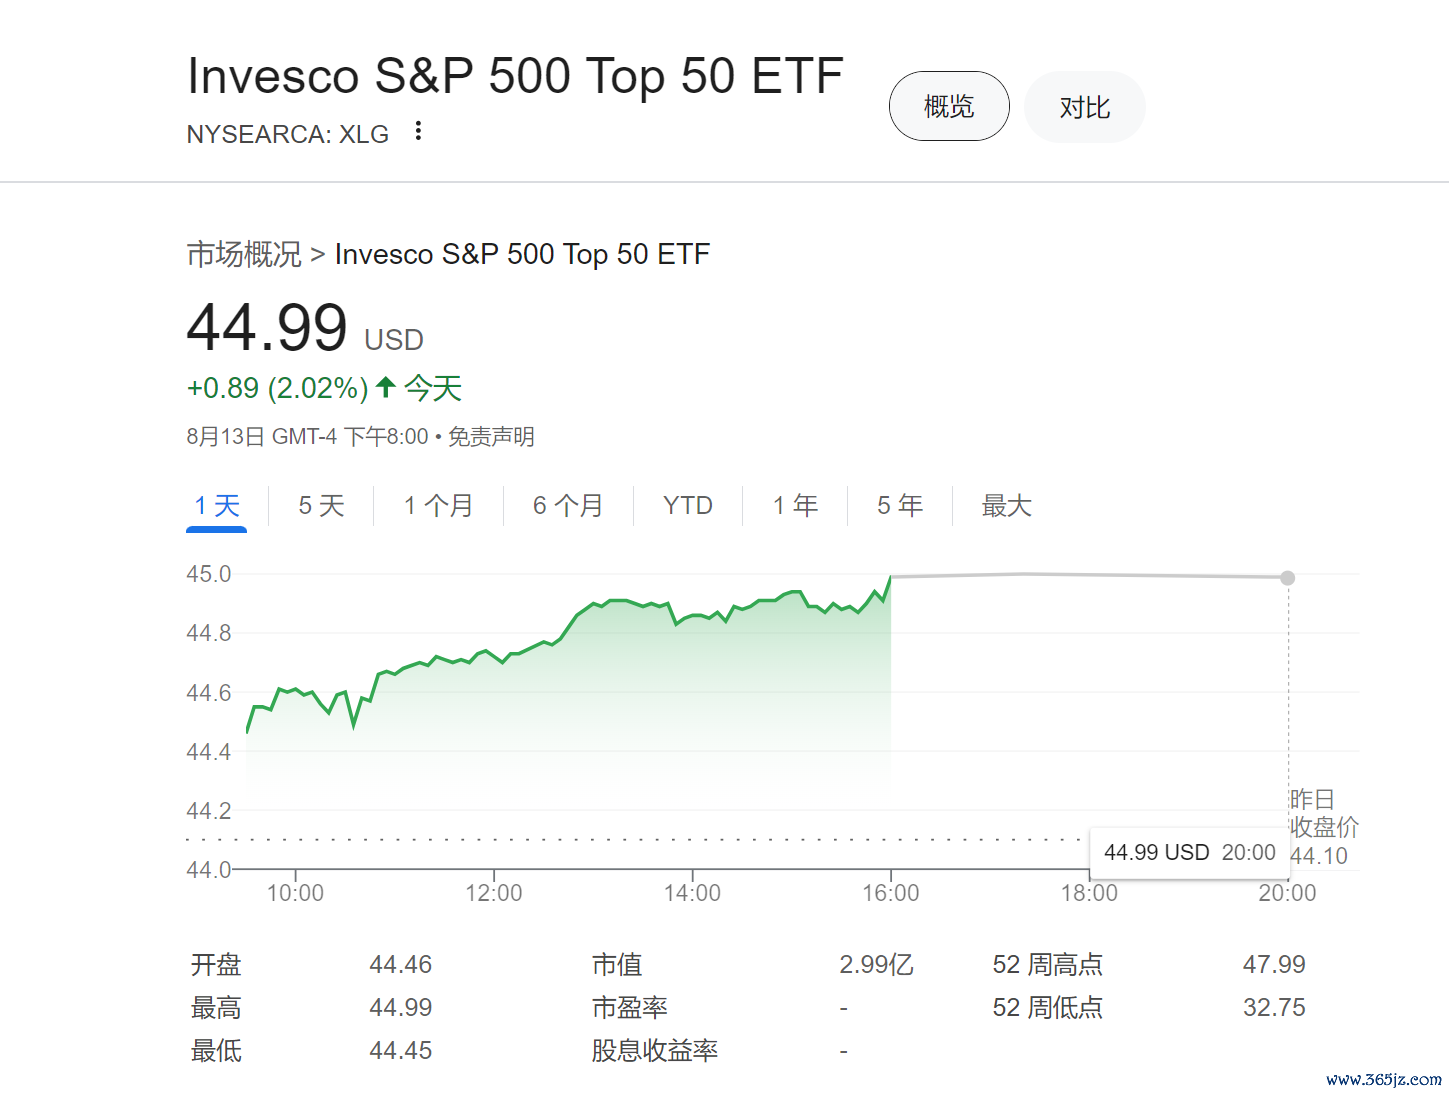Show the 1 年 chart range
The image size is (1449, 1095).
pyautogui.click(x=795, y=506)
